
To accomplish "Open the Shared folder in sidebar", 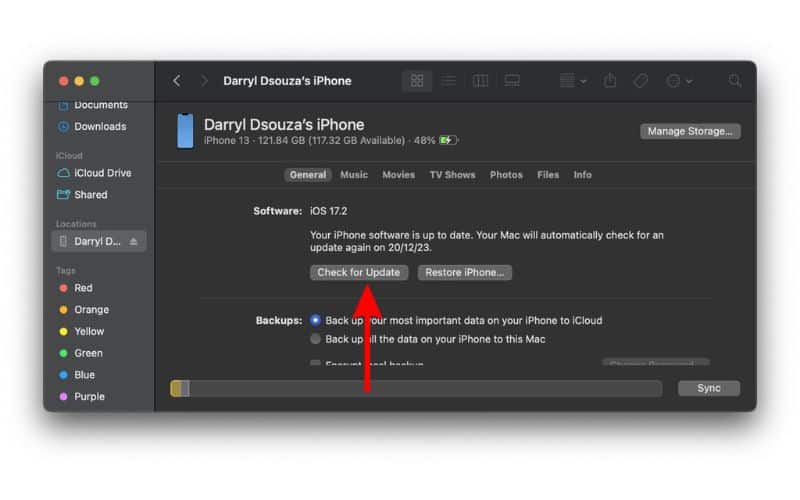I will pyautogui.click(x=82, y=194).
